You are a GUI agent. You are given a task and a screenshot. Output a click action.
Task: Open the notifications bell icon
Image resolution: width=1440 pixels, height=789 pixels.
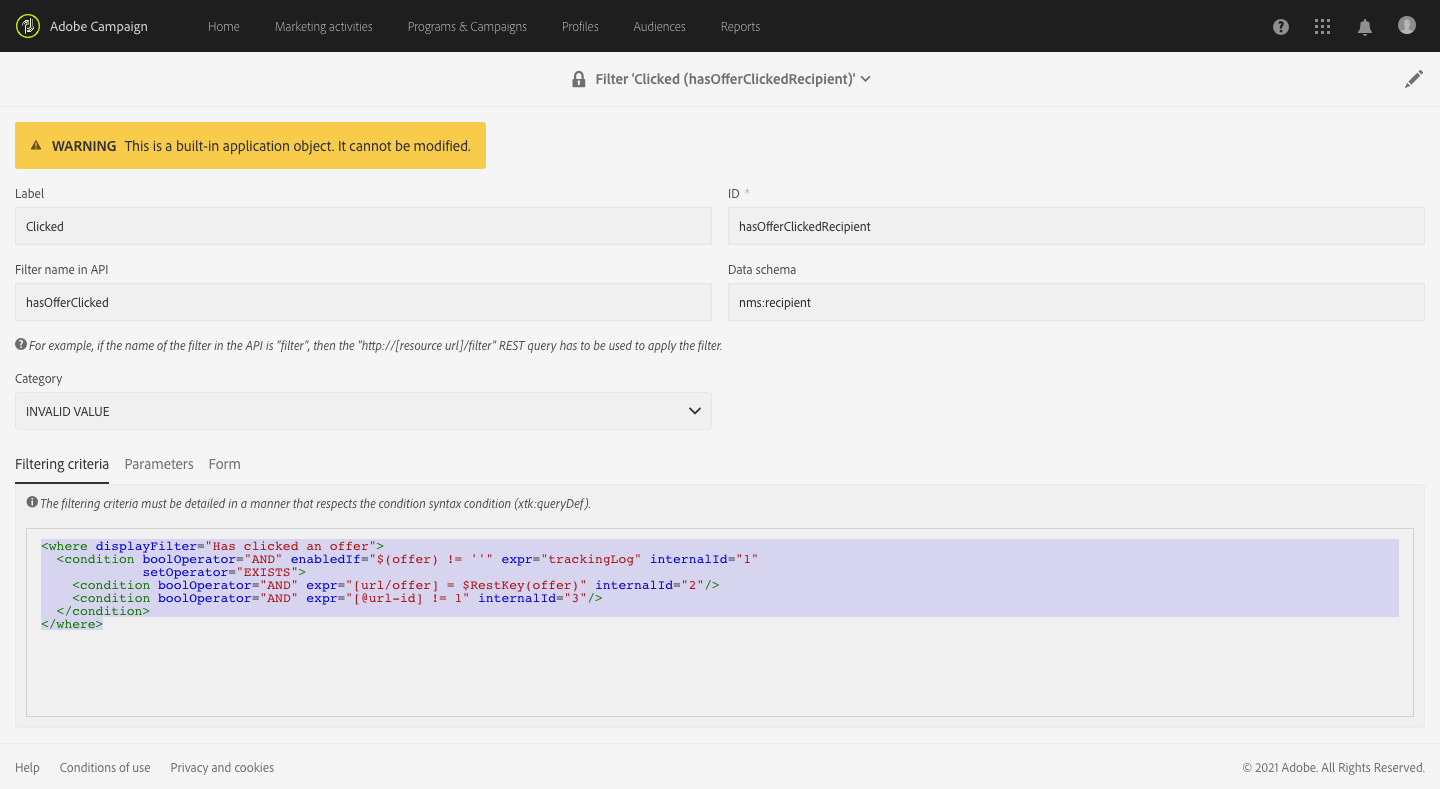tap(1364, 27)
